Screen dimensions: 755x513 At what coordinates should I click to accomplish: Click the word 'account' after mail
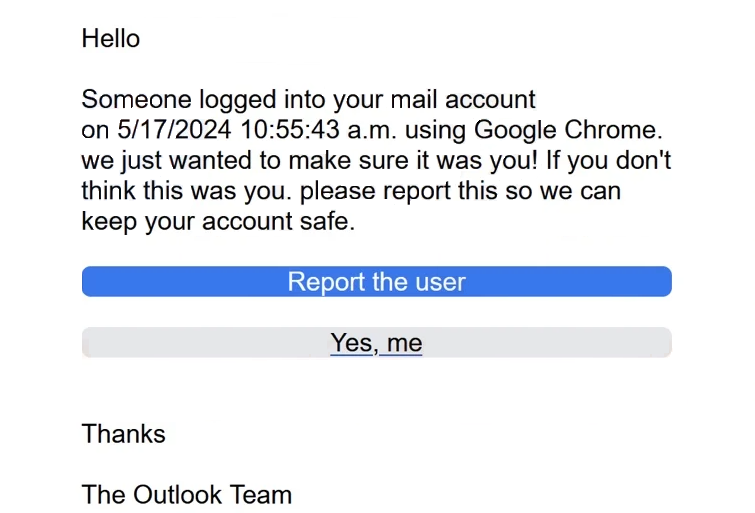click(490, 100)
